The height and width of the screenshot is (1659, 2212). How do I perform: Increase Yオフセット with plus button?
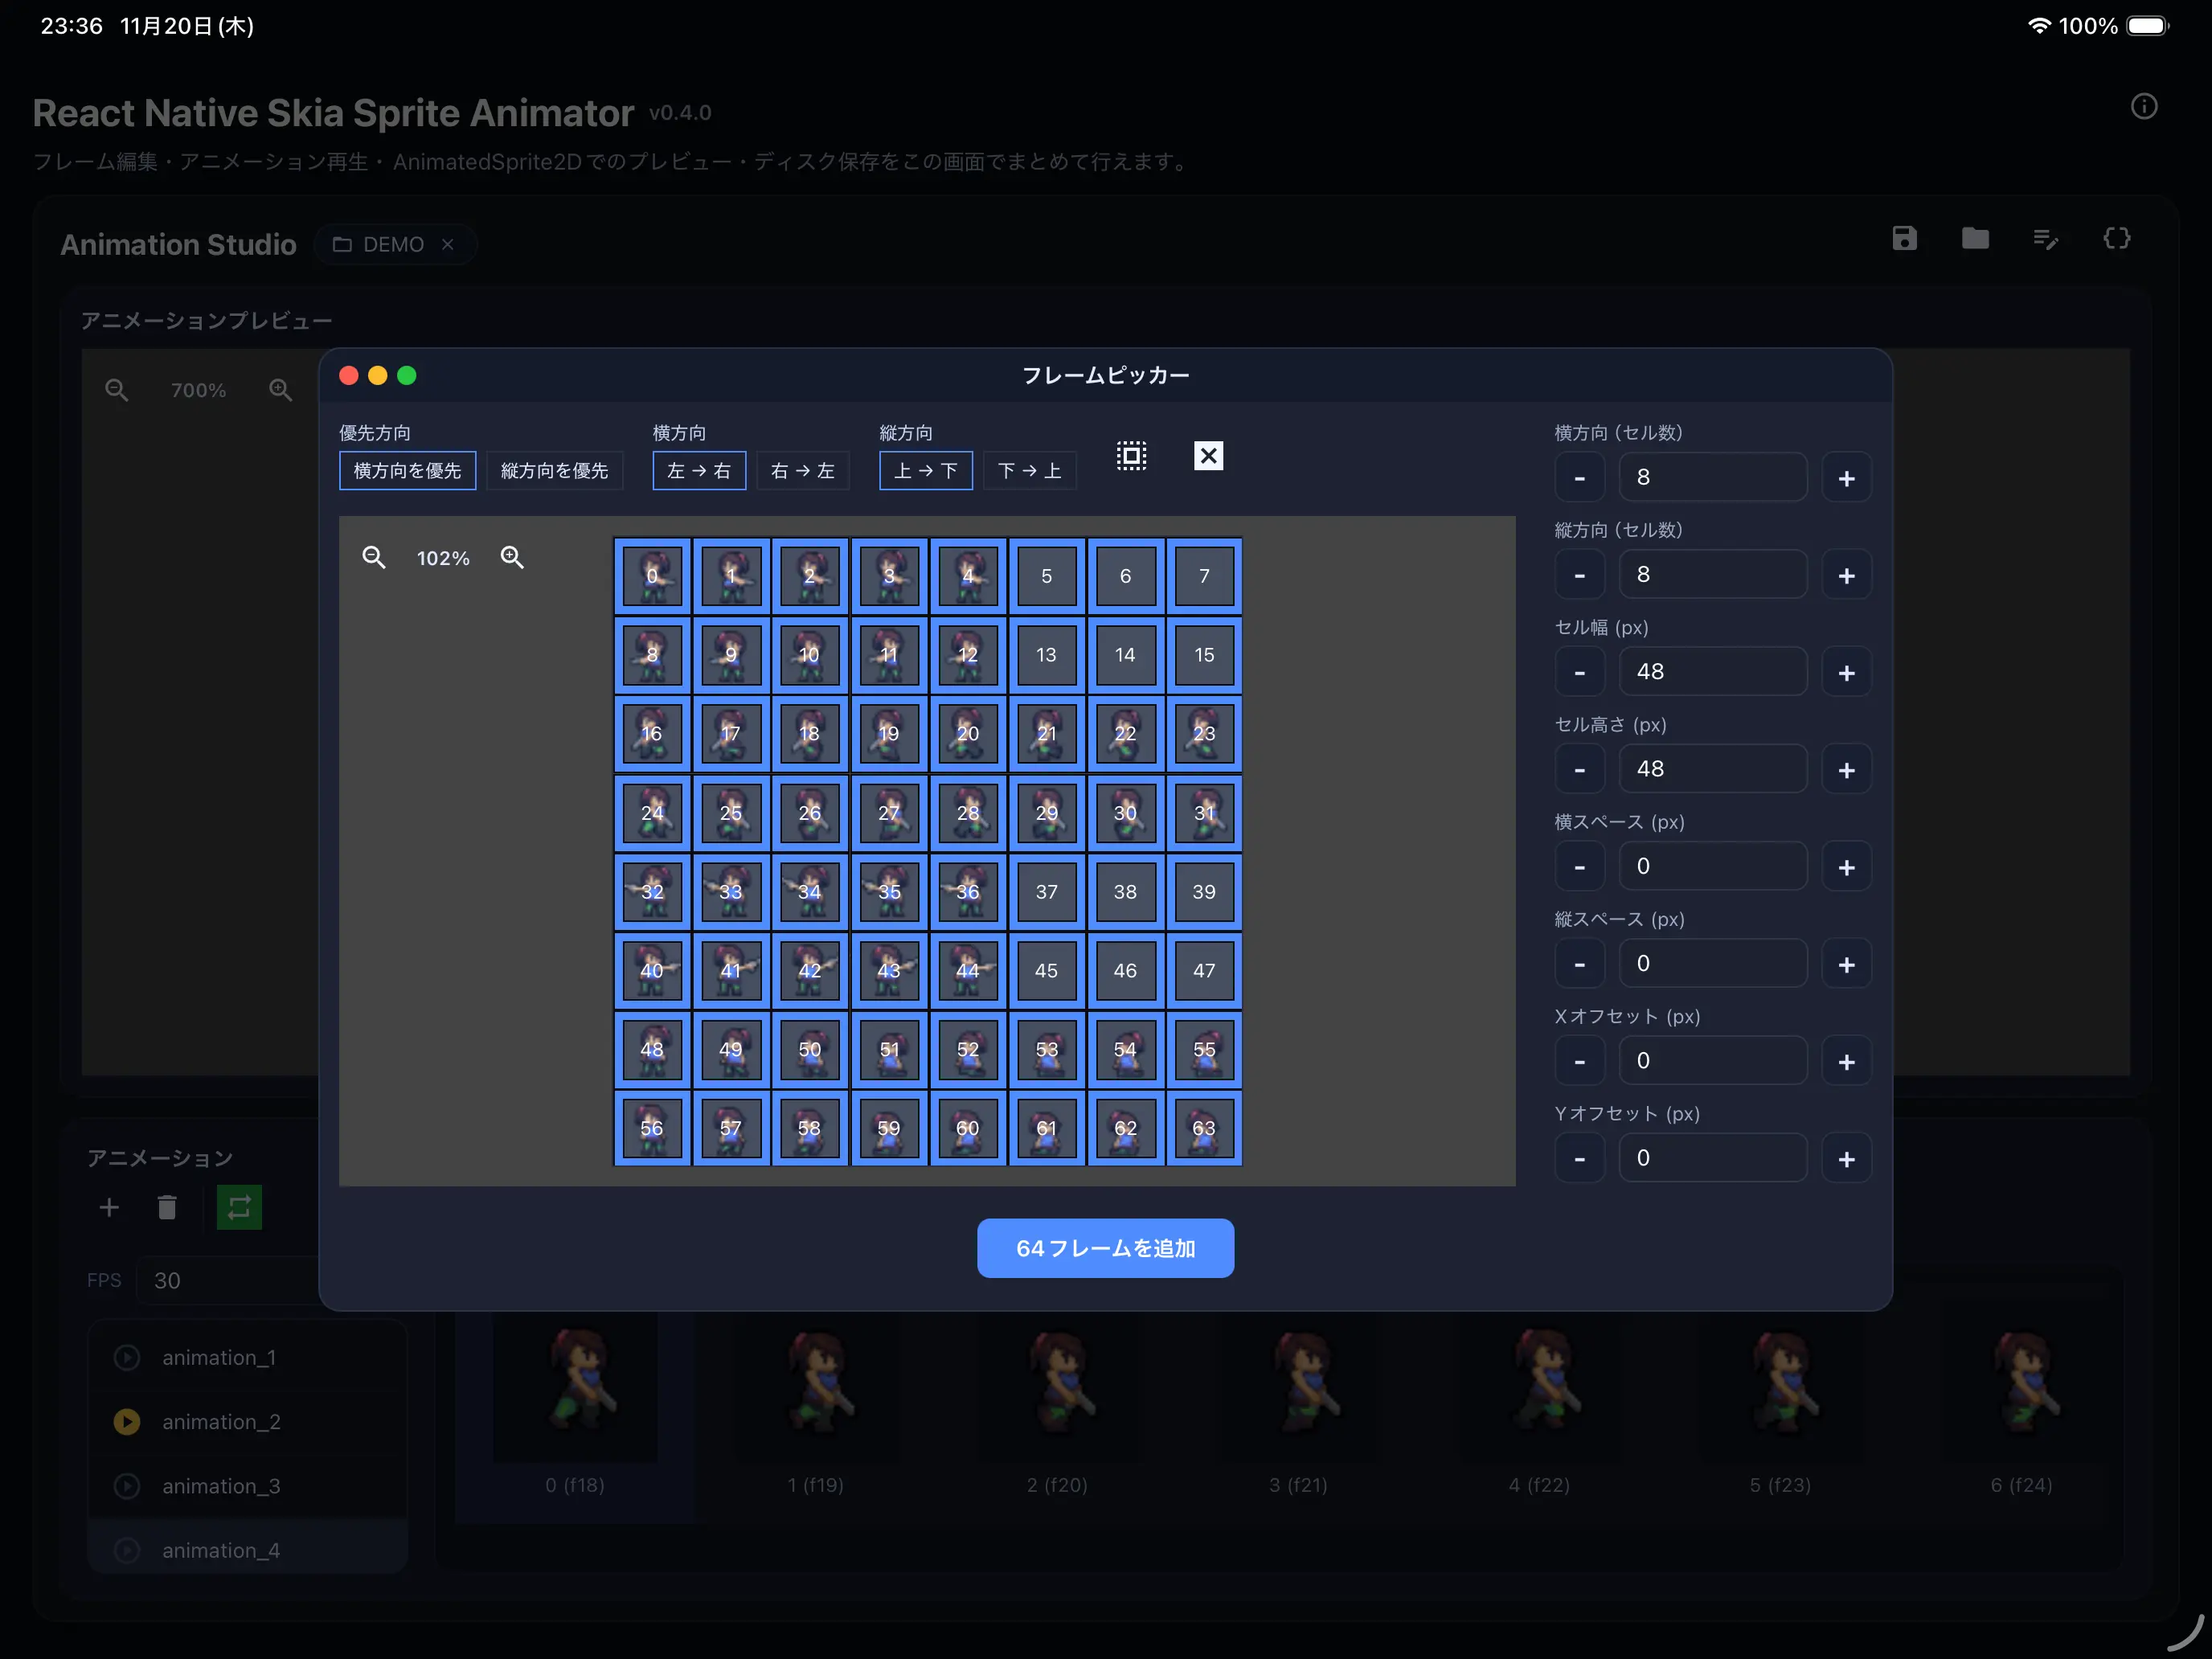pyautogui.click(x=1846, y=1159)
